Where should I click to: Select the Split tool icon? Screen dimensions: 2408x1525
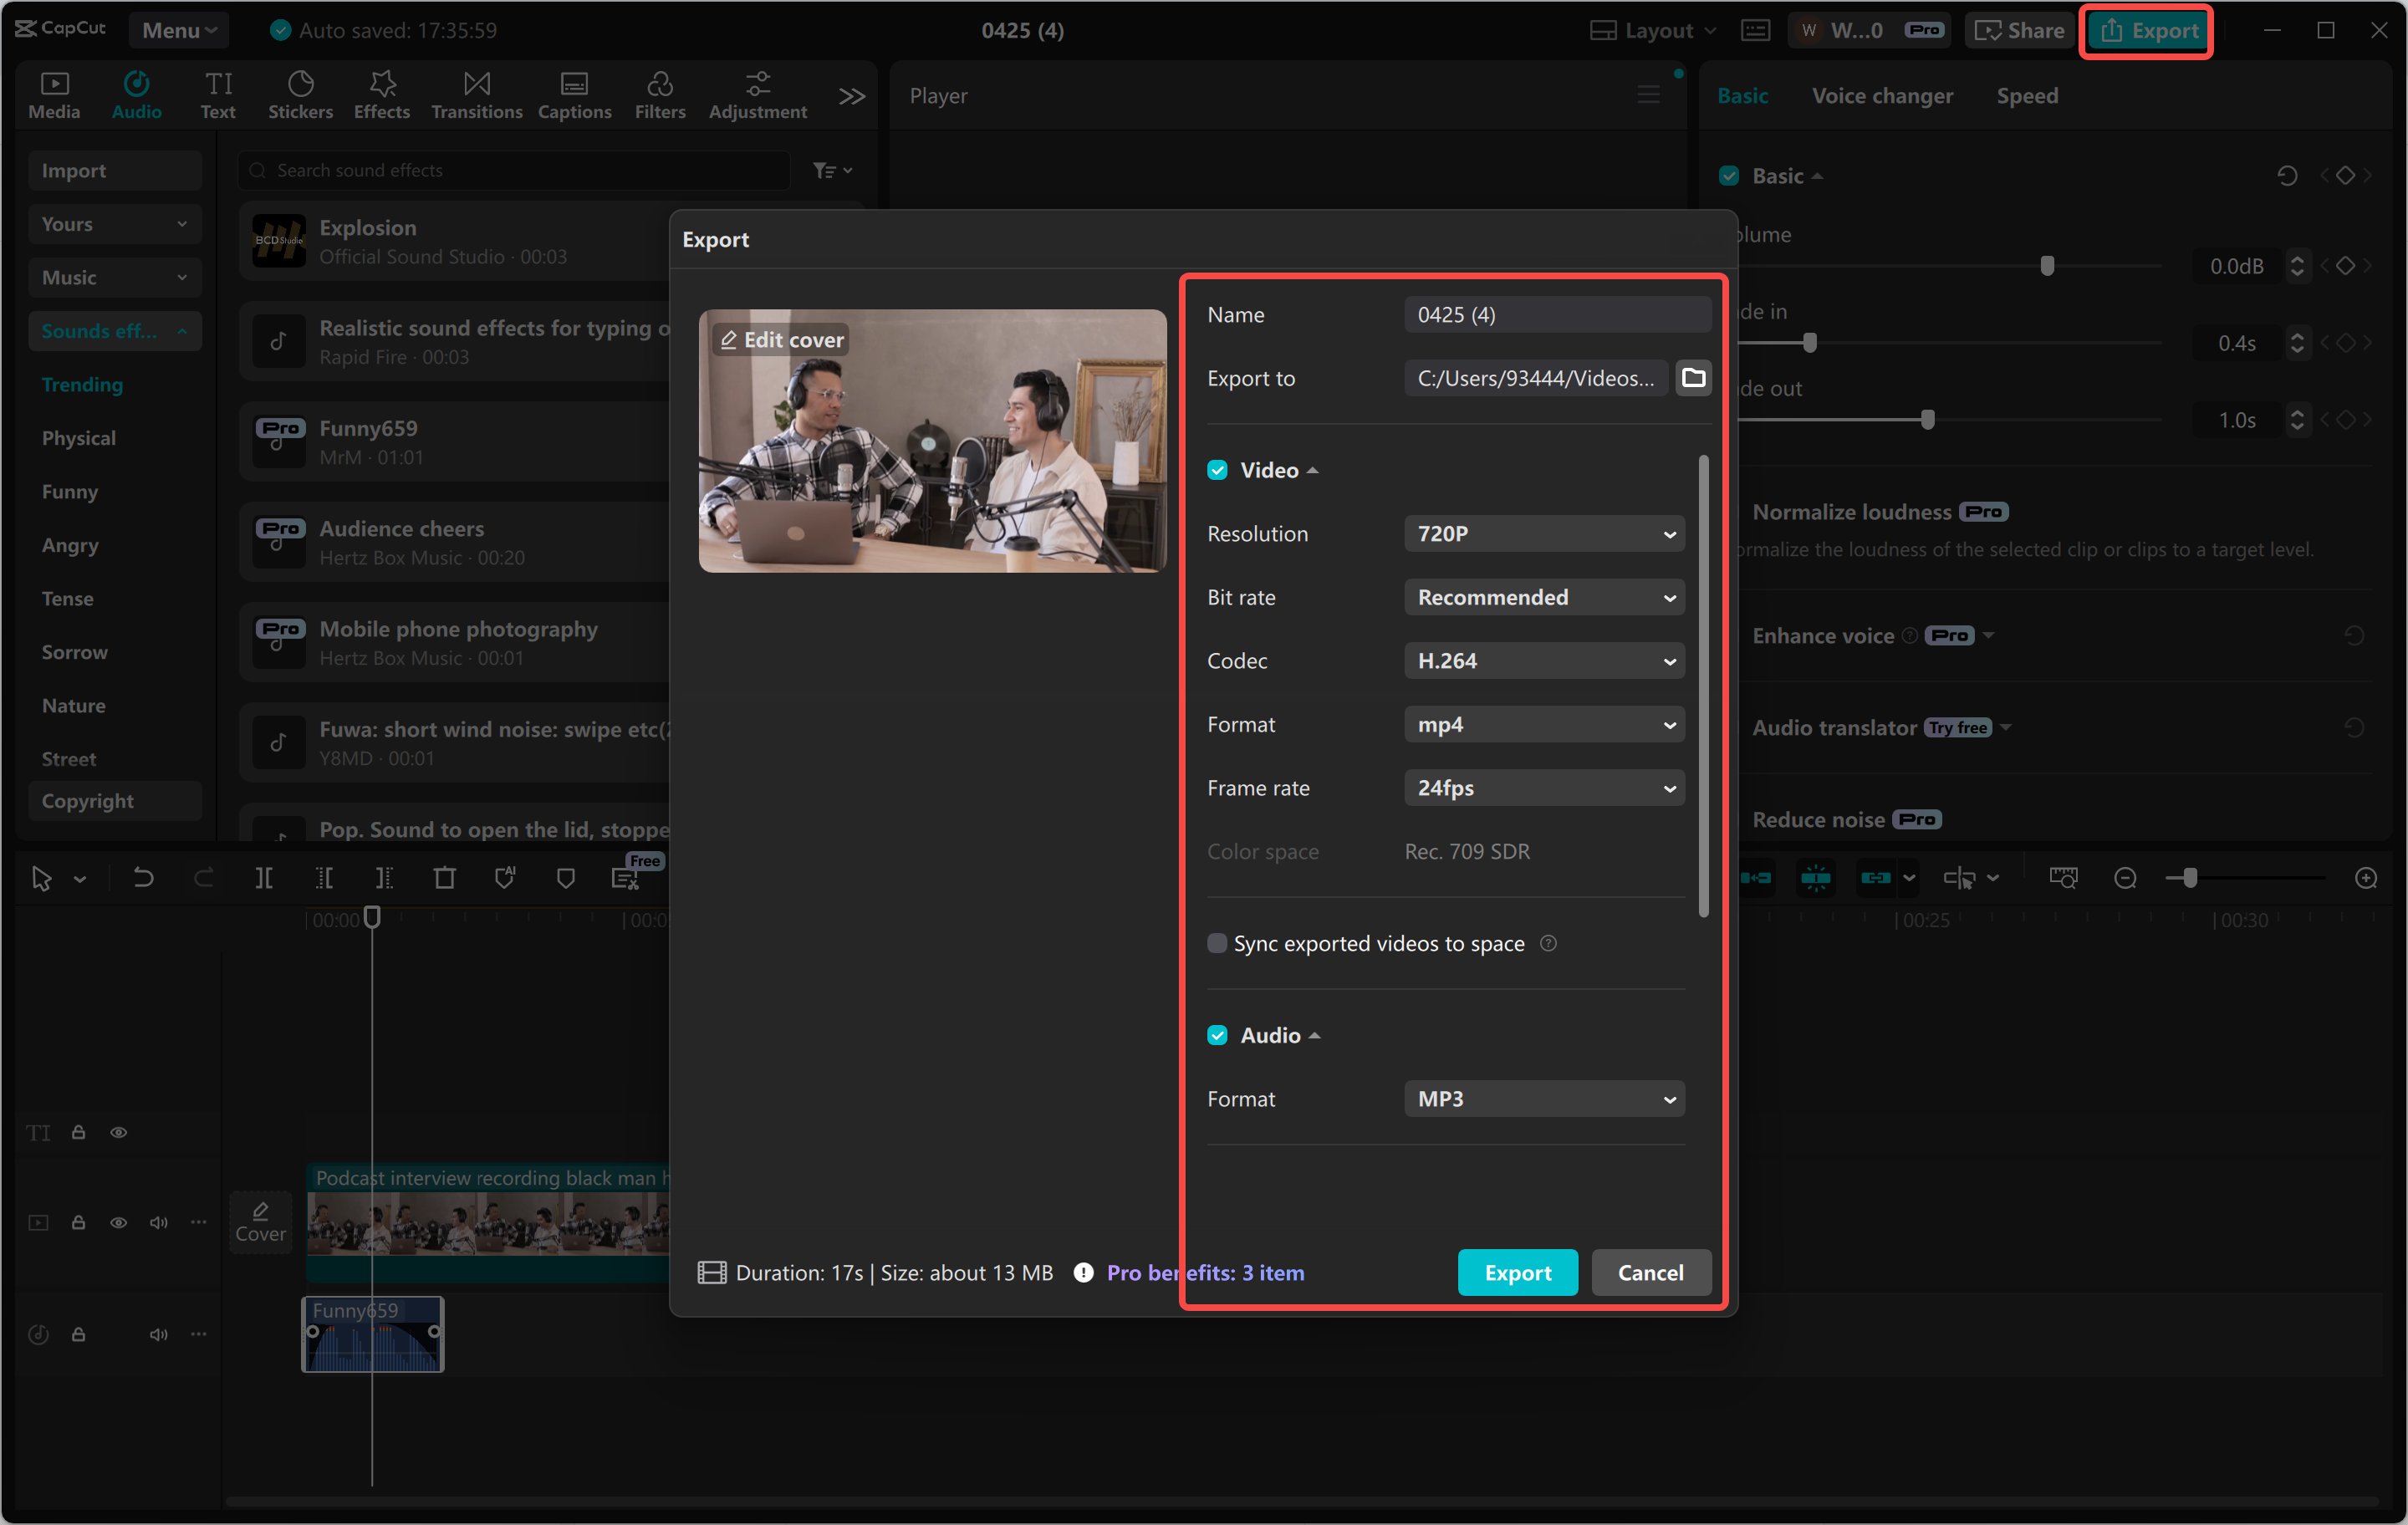pos(265,877)
